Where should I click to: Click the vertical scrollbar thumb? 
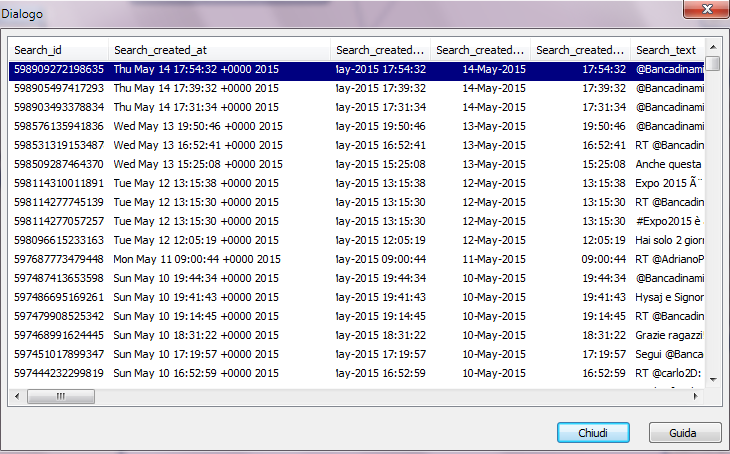click(713, 63)
